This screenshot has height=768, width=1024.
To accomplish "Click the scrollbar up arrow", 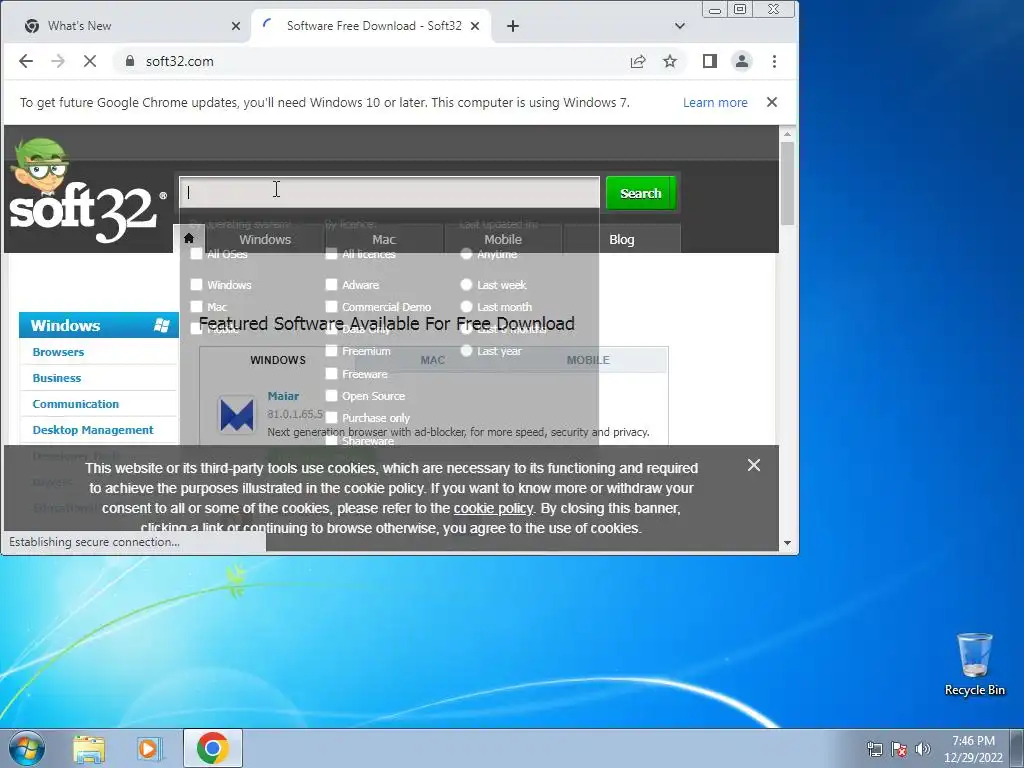I will (787, 134).
